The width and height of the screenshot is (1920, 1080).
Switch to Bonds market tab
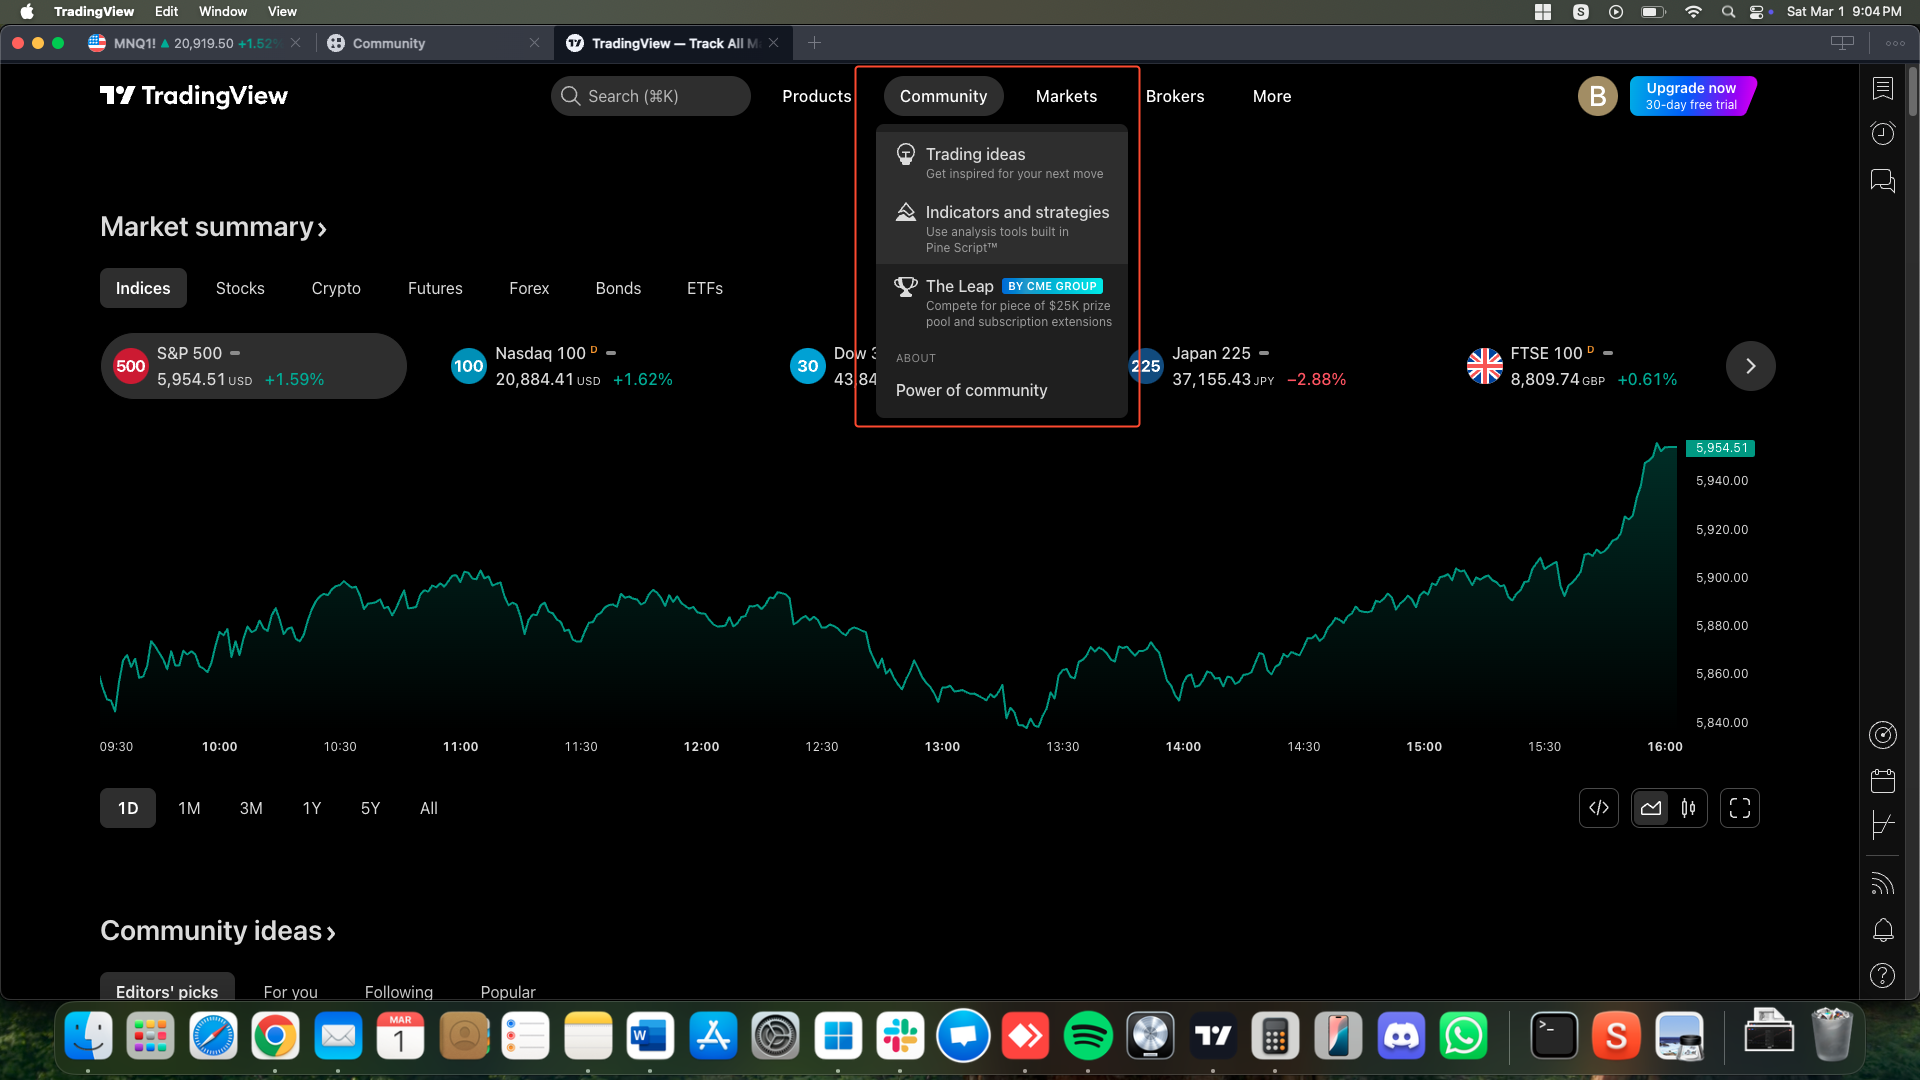coord(618,288)
